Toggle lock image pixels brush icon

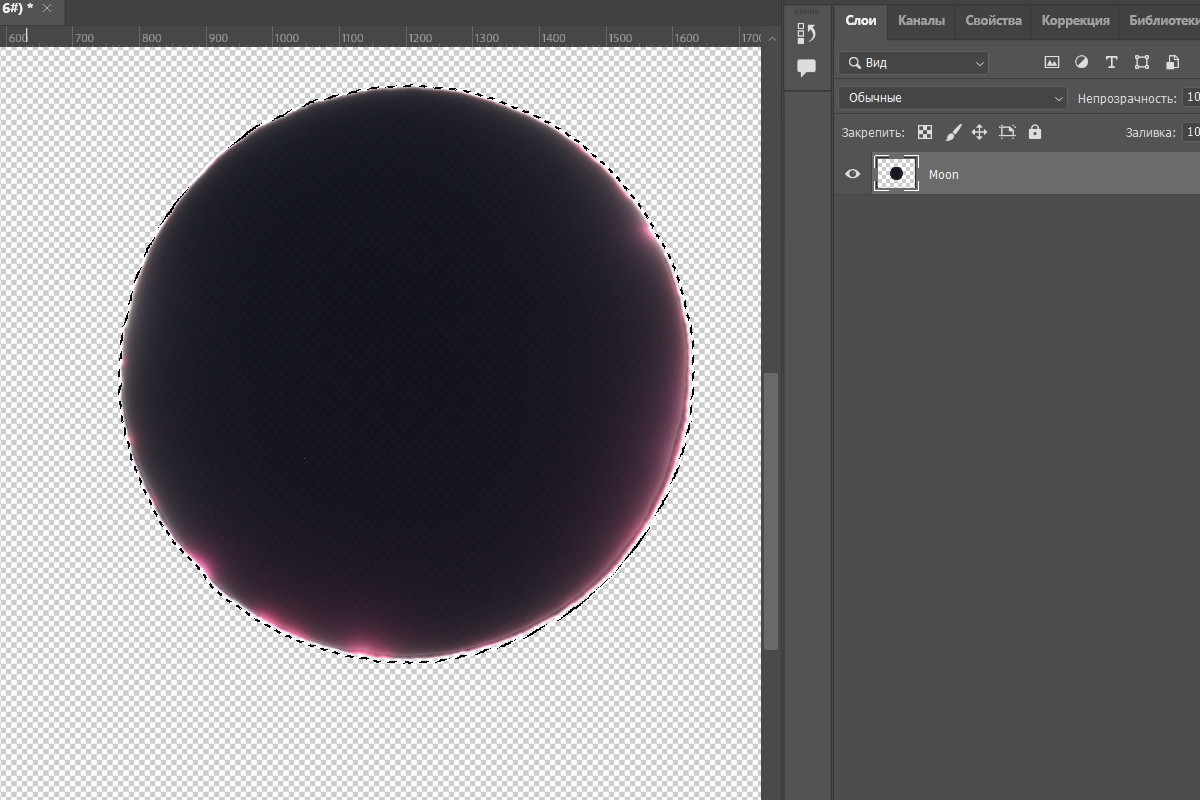coord(953,132)
